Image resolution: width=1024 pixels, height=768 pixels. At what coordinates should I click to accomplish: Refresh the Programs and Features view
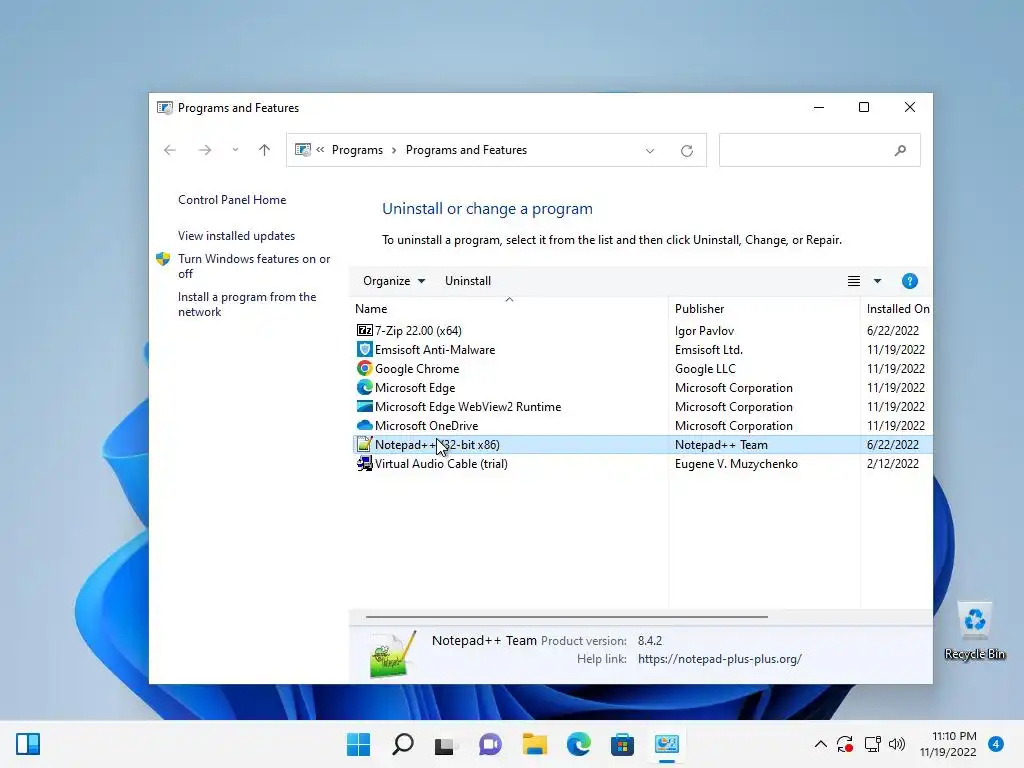click(x=686, y=151)
